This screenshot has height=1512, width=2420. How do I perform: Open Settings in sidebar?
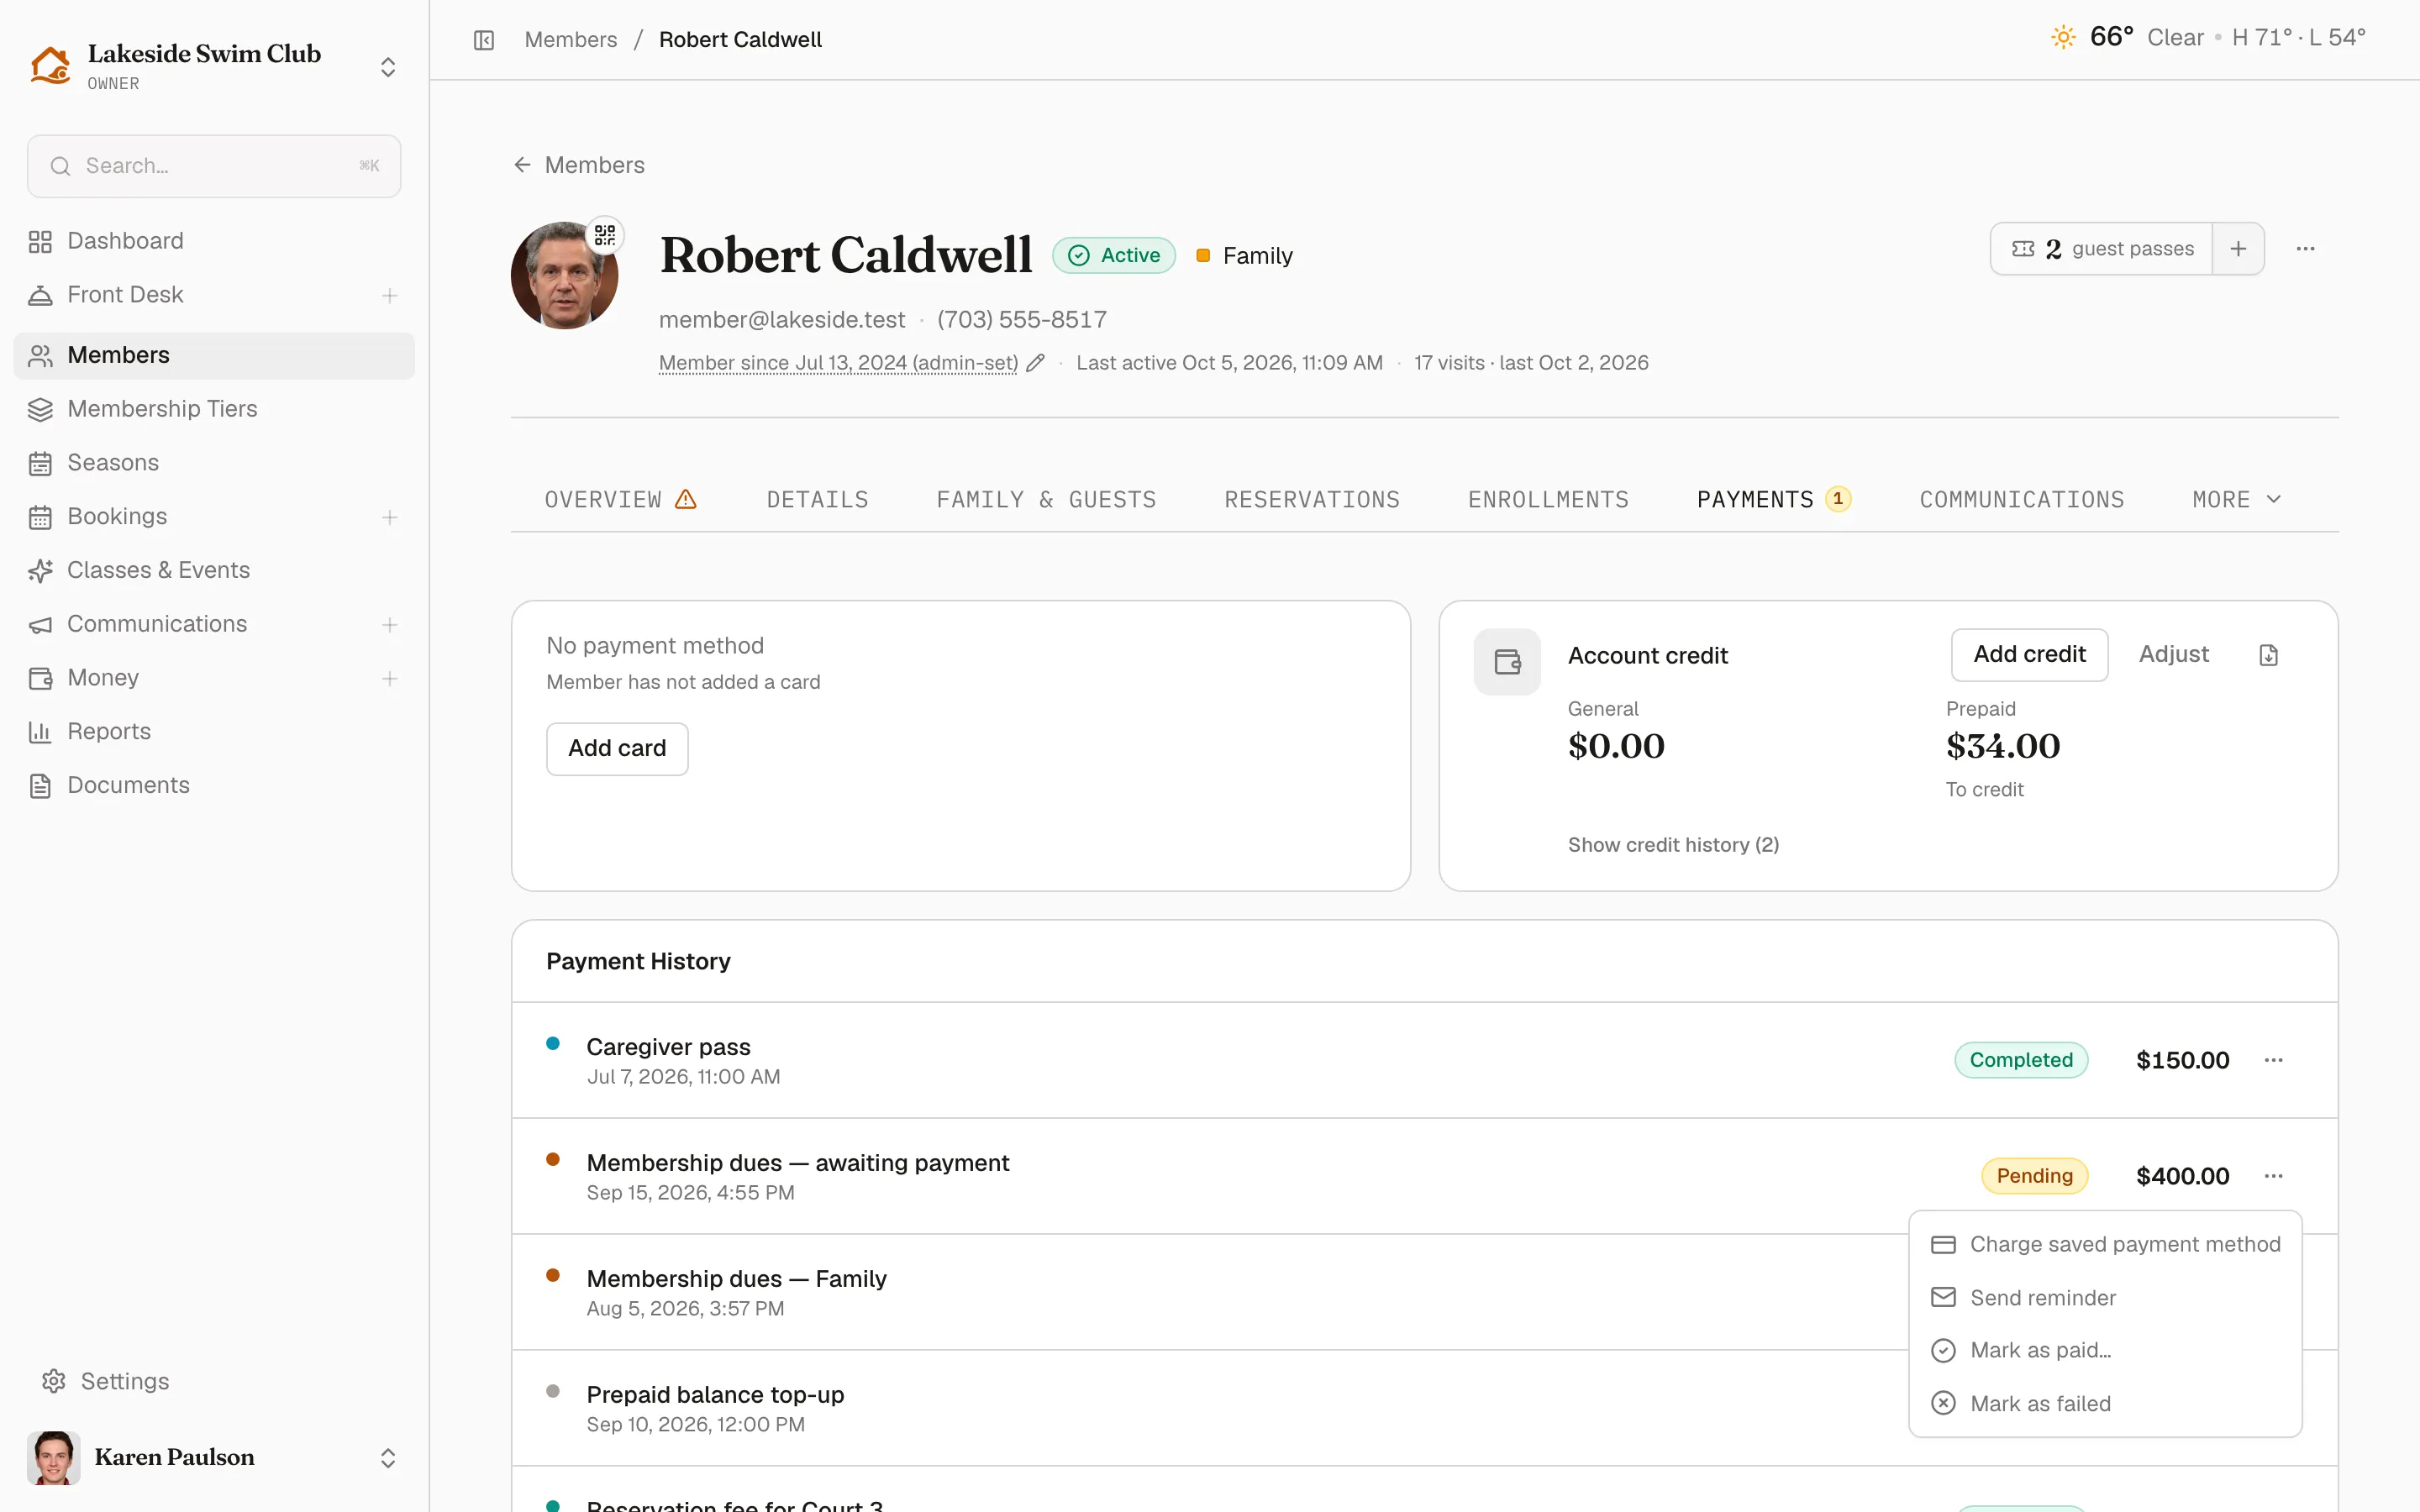[214, 1381]
